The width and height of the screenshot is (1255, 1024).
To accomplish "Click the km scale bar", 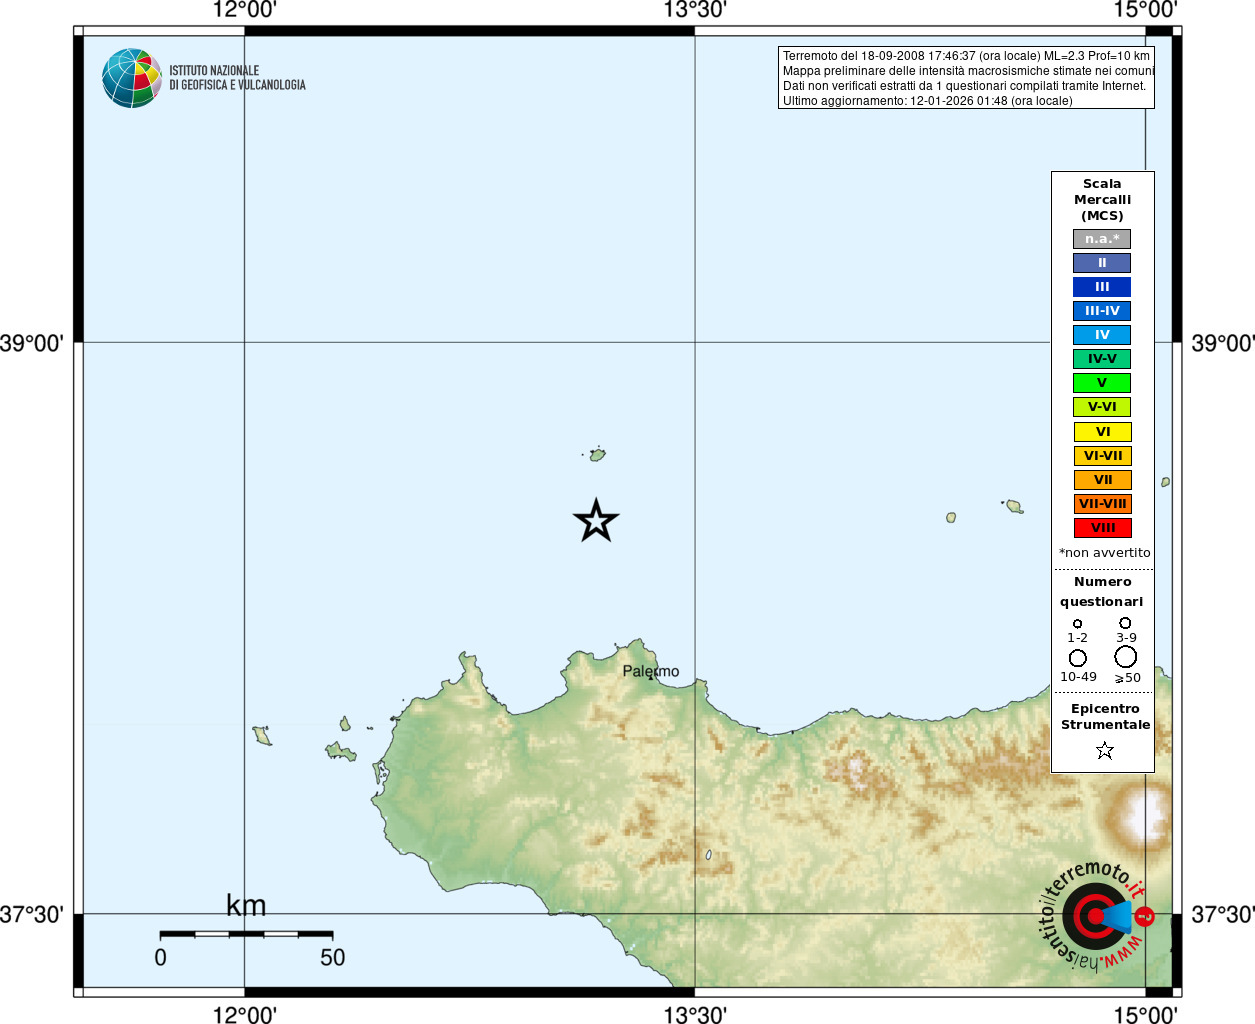I will point(246,934).
